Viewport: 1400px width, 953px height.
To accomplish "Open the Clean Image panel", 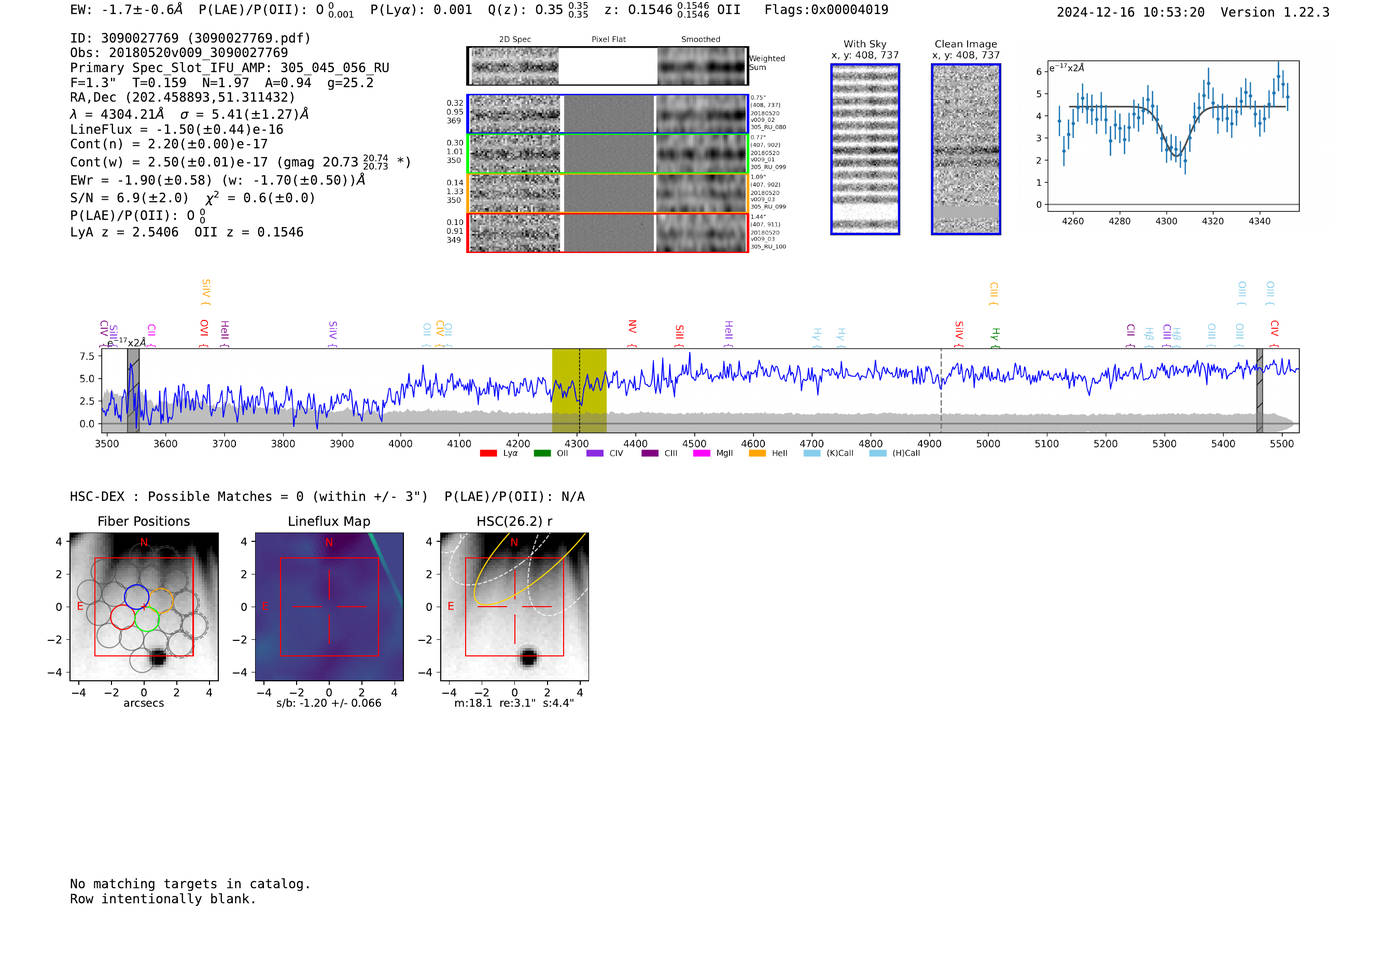I will point(966,149).
